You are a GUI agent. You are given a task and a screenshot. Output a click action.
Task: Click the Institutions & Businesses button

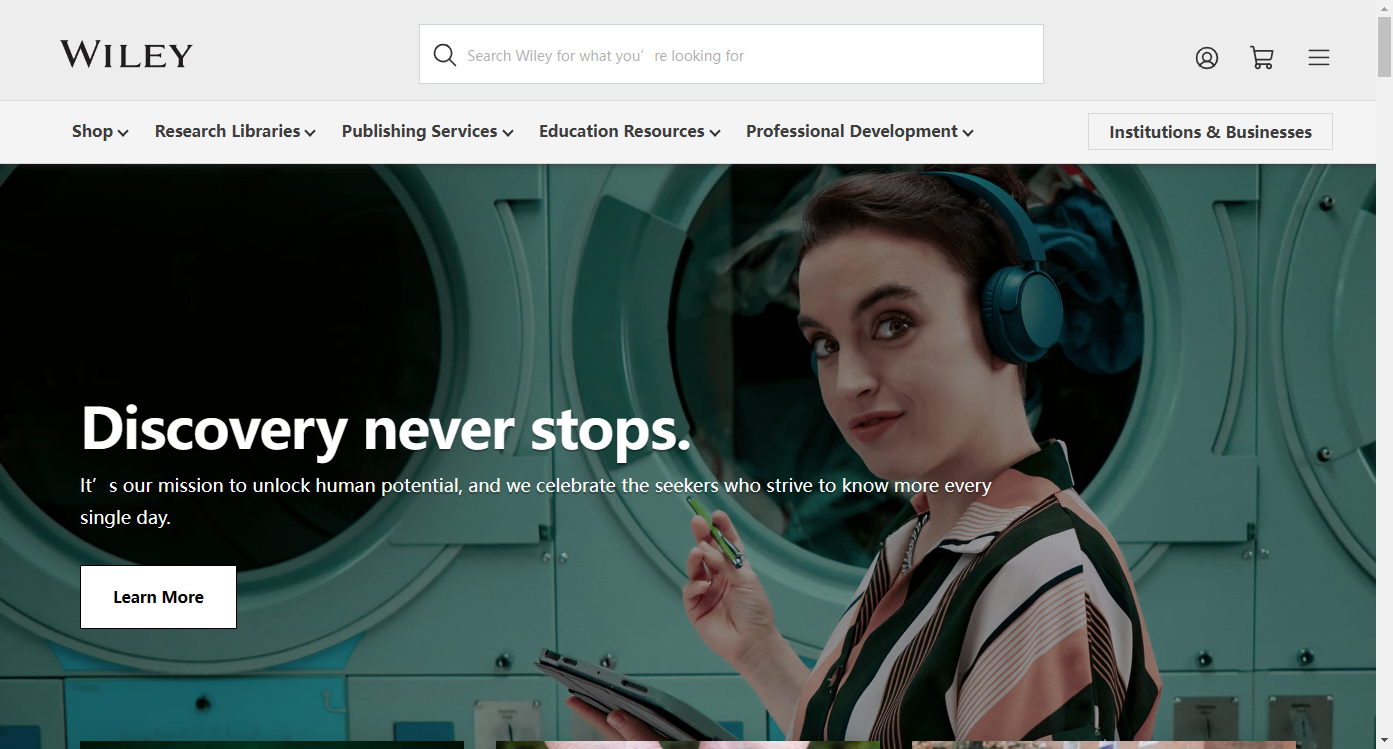coord(1210,132)
